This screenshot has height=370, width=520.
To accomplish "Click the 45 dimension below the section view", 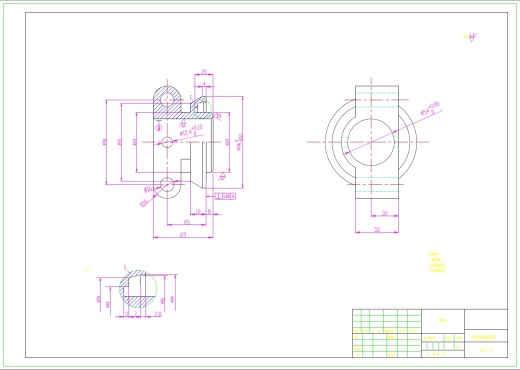I will coord(187,222).
